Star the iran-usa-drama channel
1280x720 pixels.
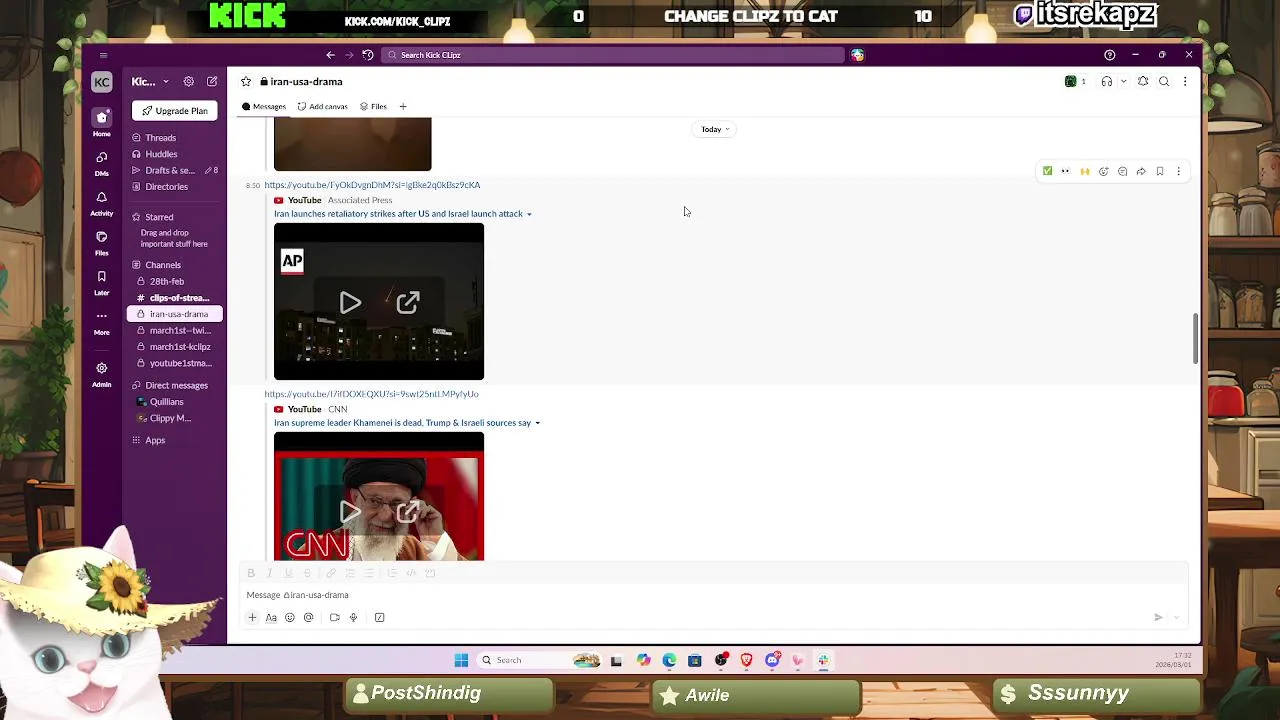pos(246,82)
